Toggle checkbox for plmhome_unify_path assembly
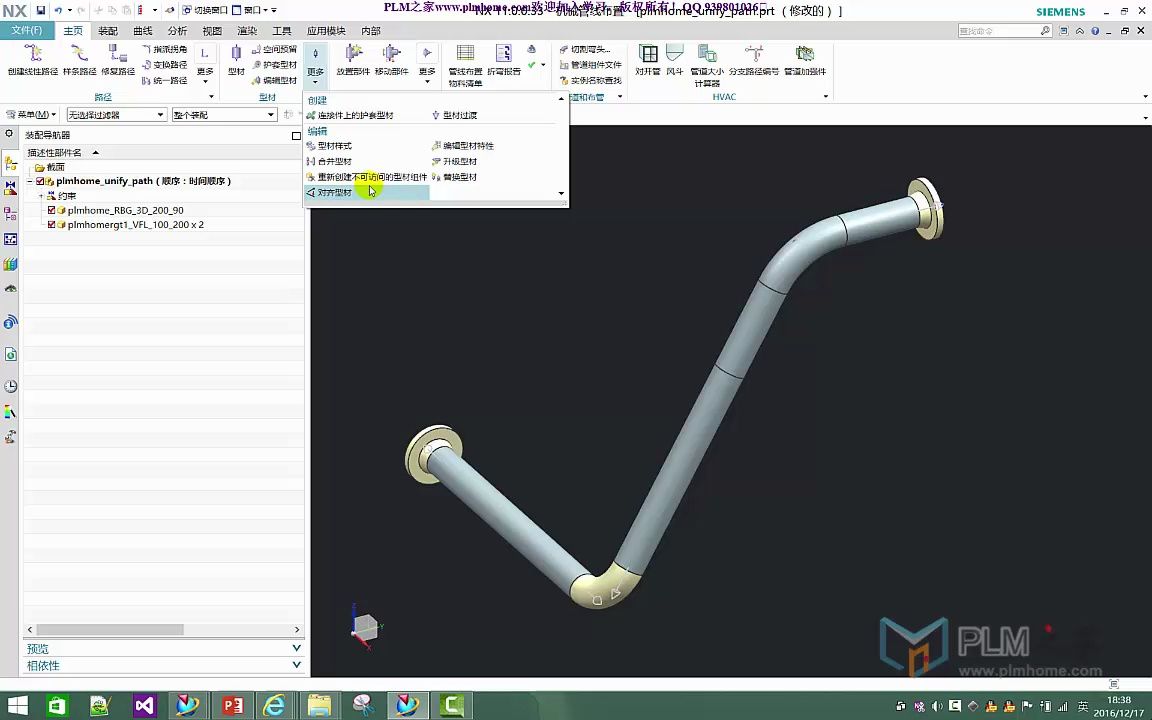This screenshot has width=1152, height=720. [40, 181]
